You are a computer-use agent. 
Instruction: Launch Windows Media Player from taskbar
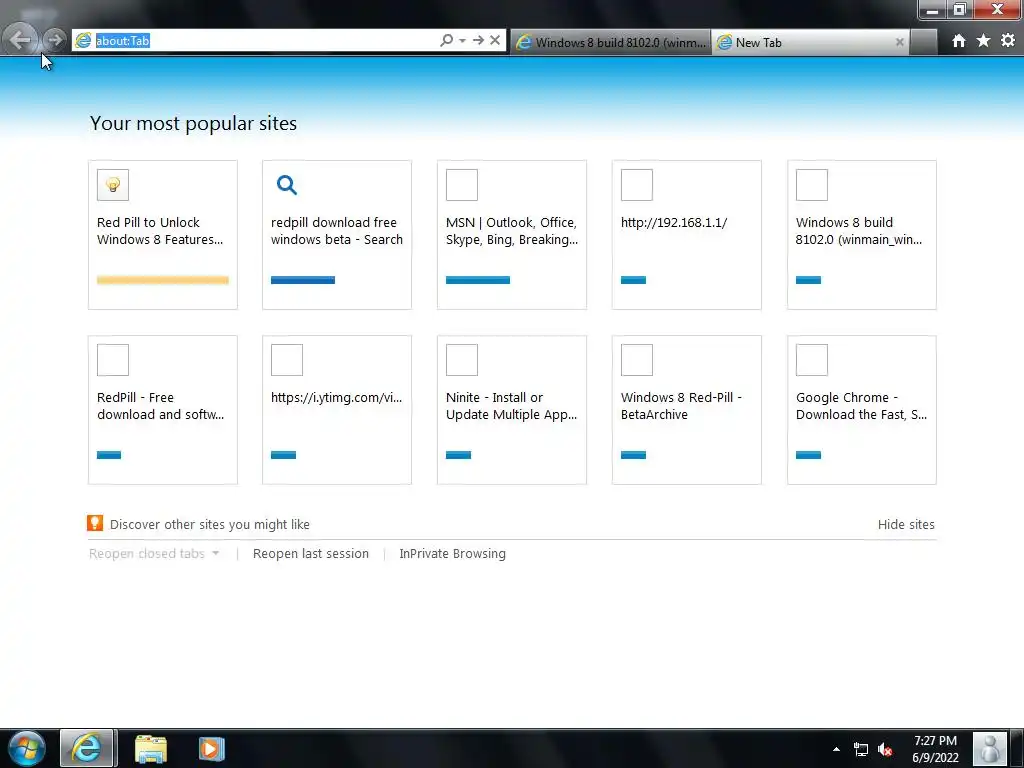212,748
